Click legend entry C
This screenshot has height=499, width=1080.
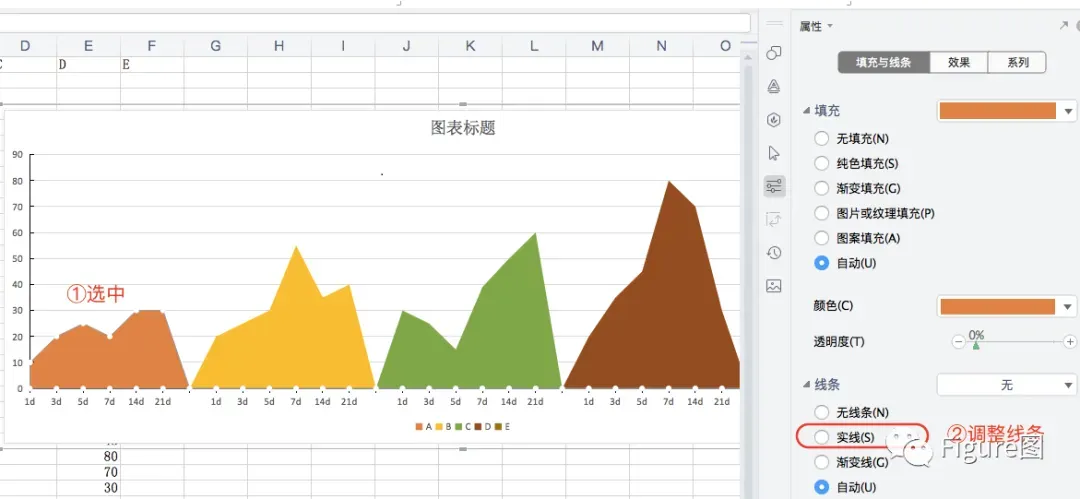(463, 427)
